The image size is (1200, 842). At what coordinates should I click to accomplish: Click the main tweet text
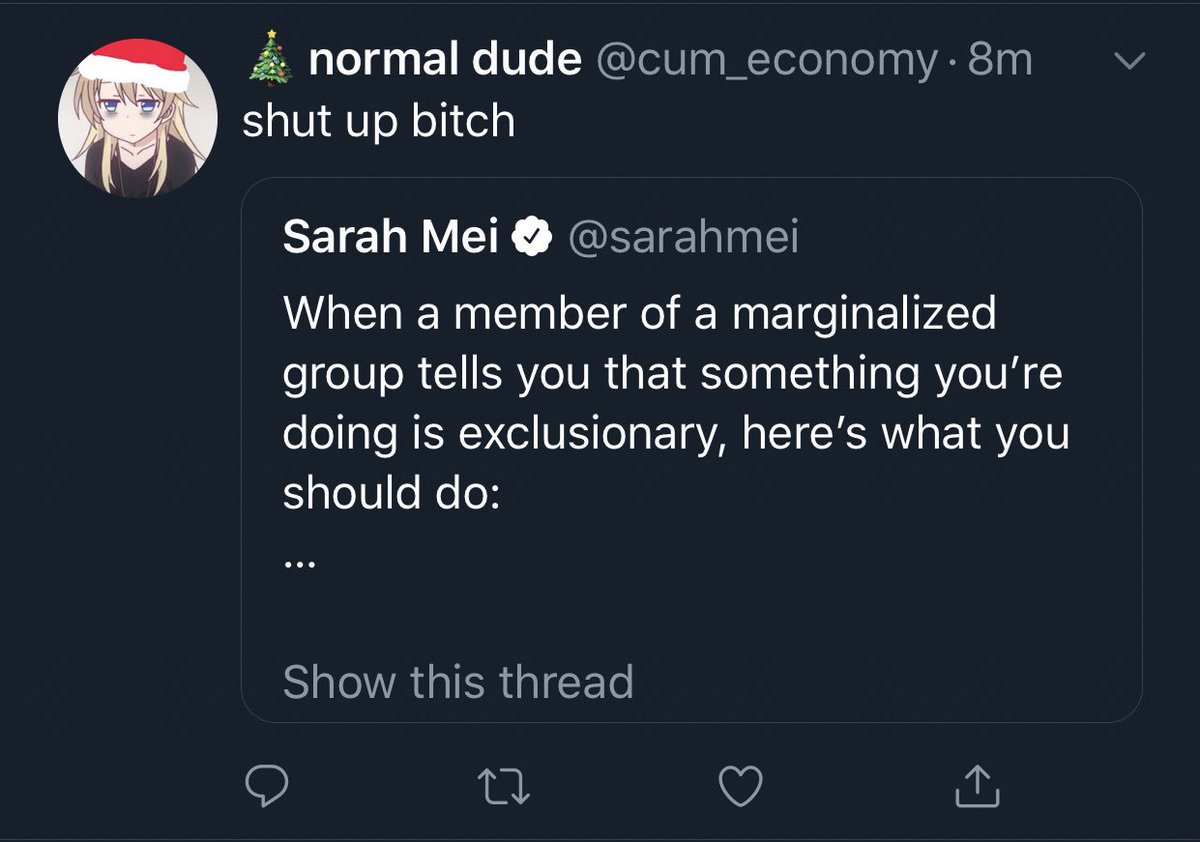[x=379, y=124]
